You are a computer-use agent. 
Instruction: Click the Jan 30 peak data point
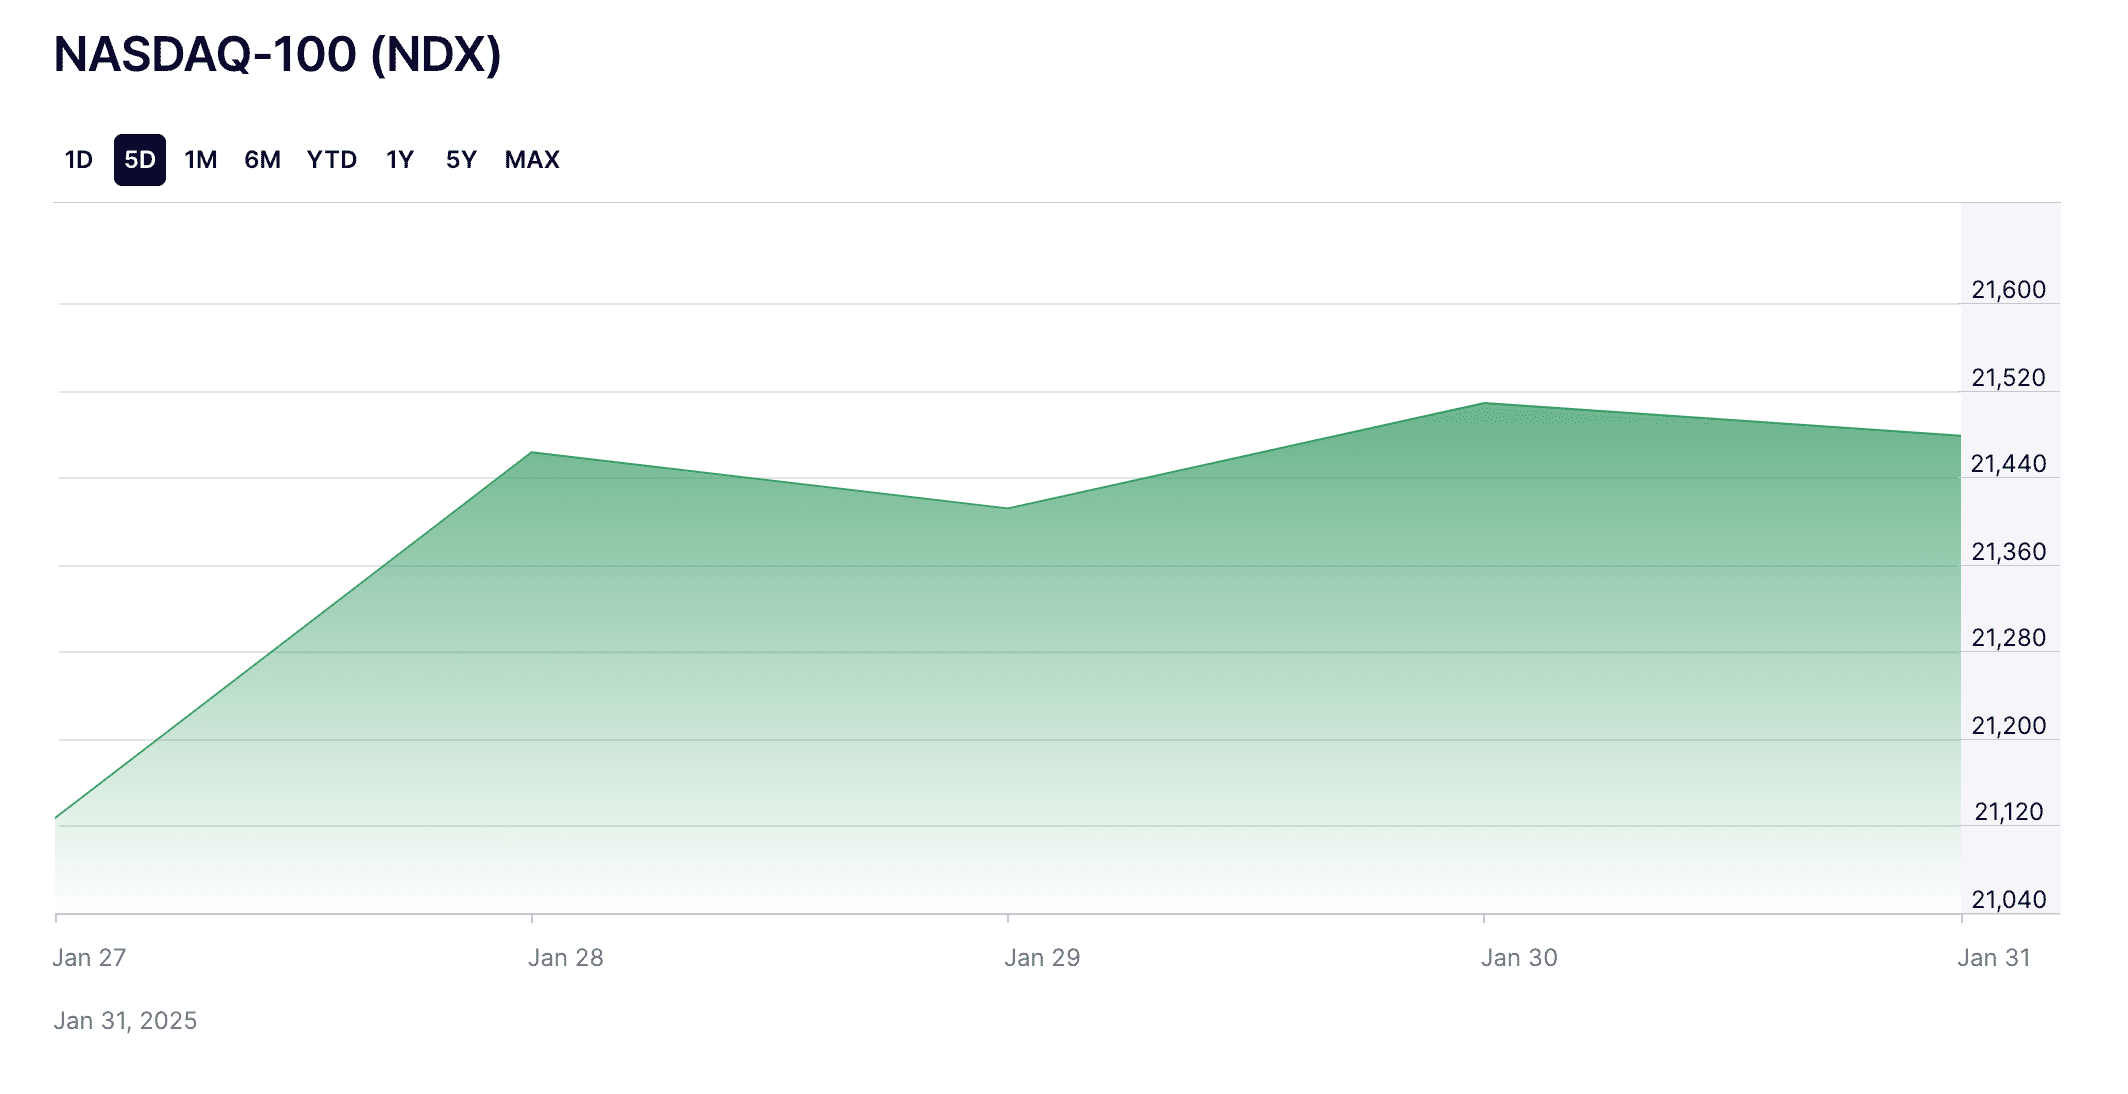[x=1484, y=404]
